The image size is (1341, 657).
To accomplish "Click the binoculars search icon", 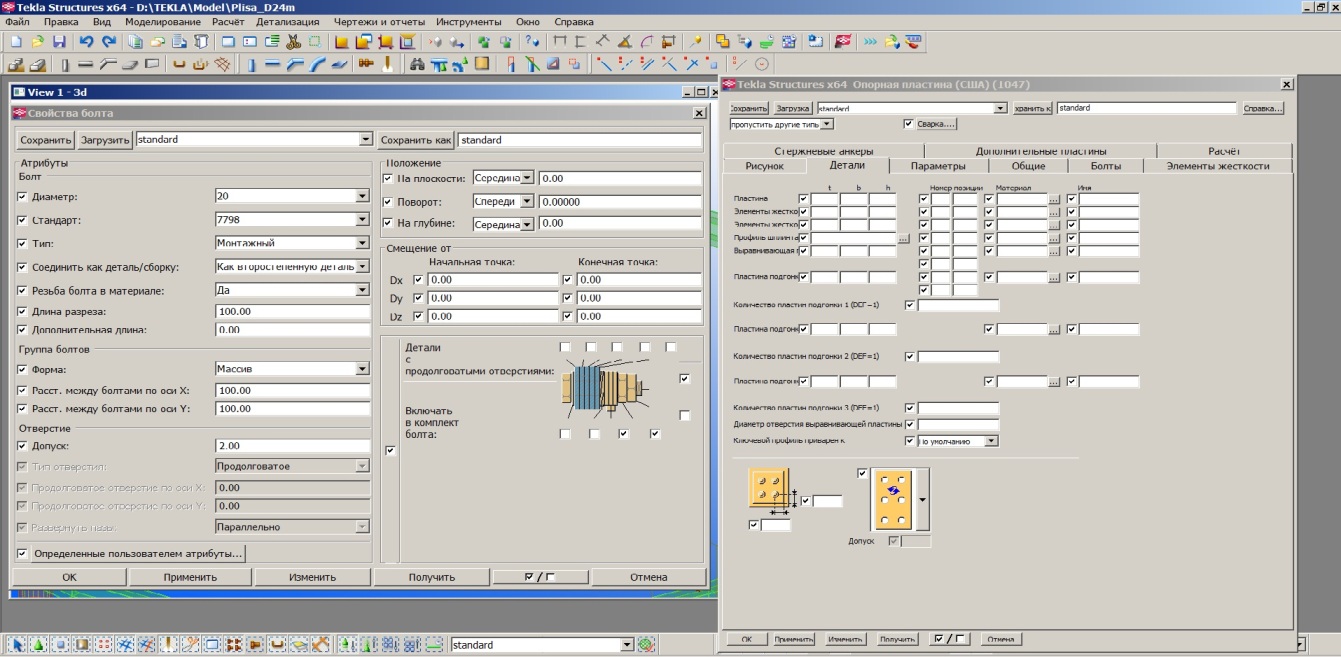I will point(418,65).
